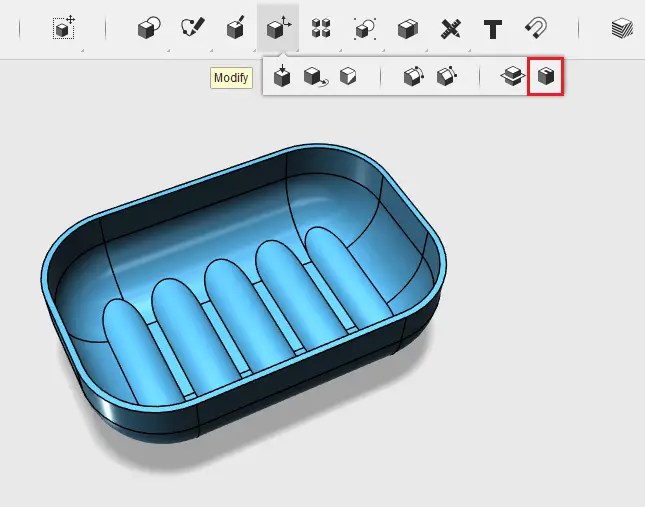This screenshot has width=645, height=507.
Task: Choose Chamfer in Modify flyout
Action: tap(447, 76)
